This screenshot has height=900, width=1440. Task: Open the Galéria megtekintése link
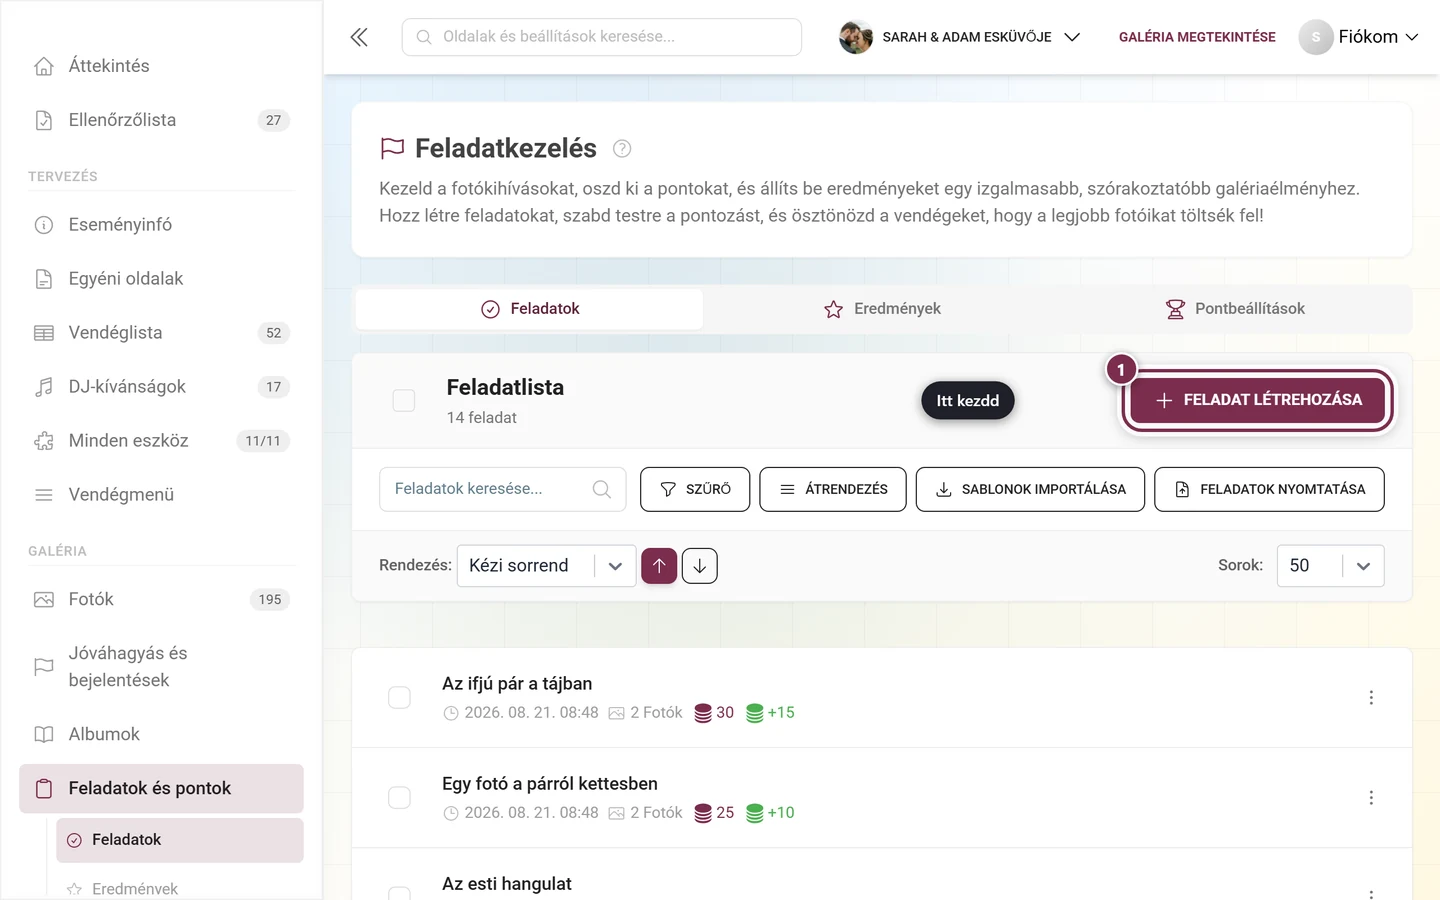point(1197,37)
